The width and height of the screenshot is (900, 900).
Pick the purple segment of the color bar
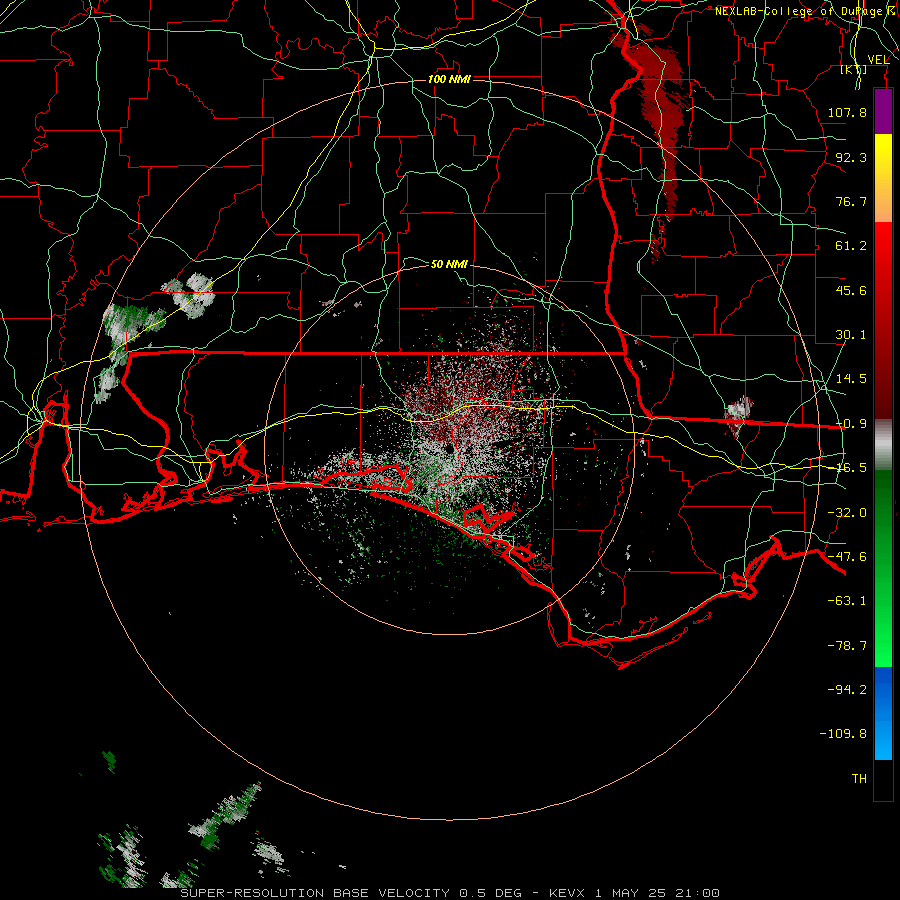(x=883, y=112)
